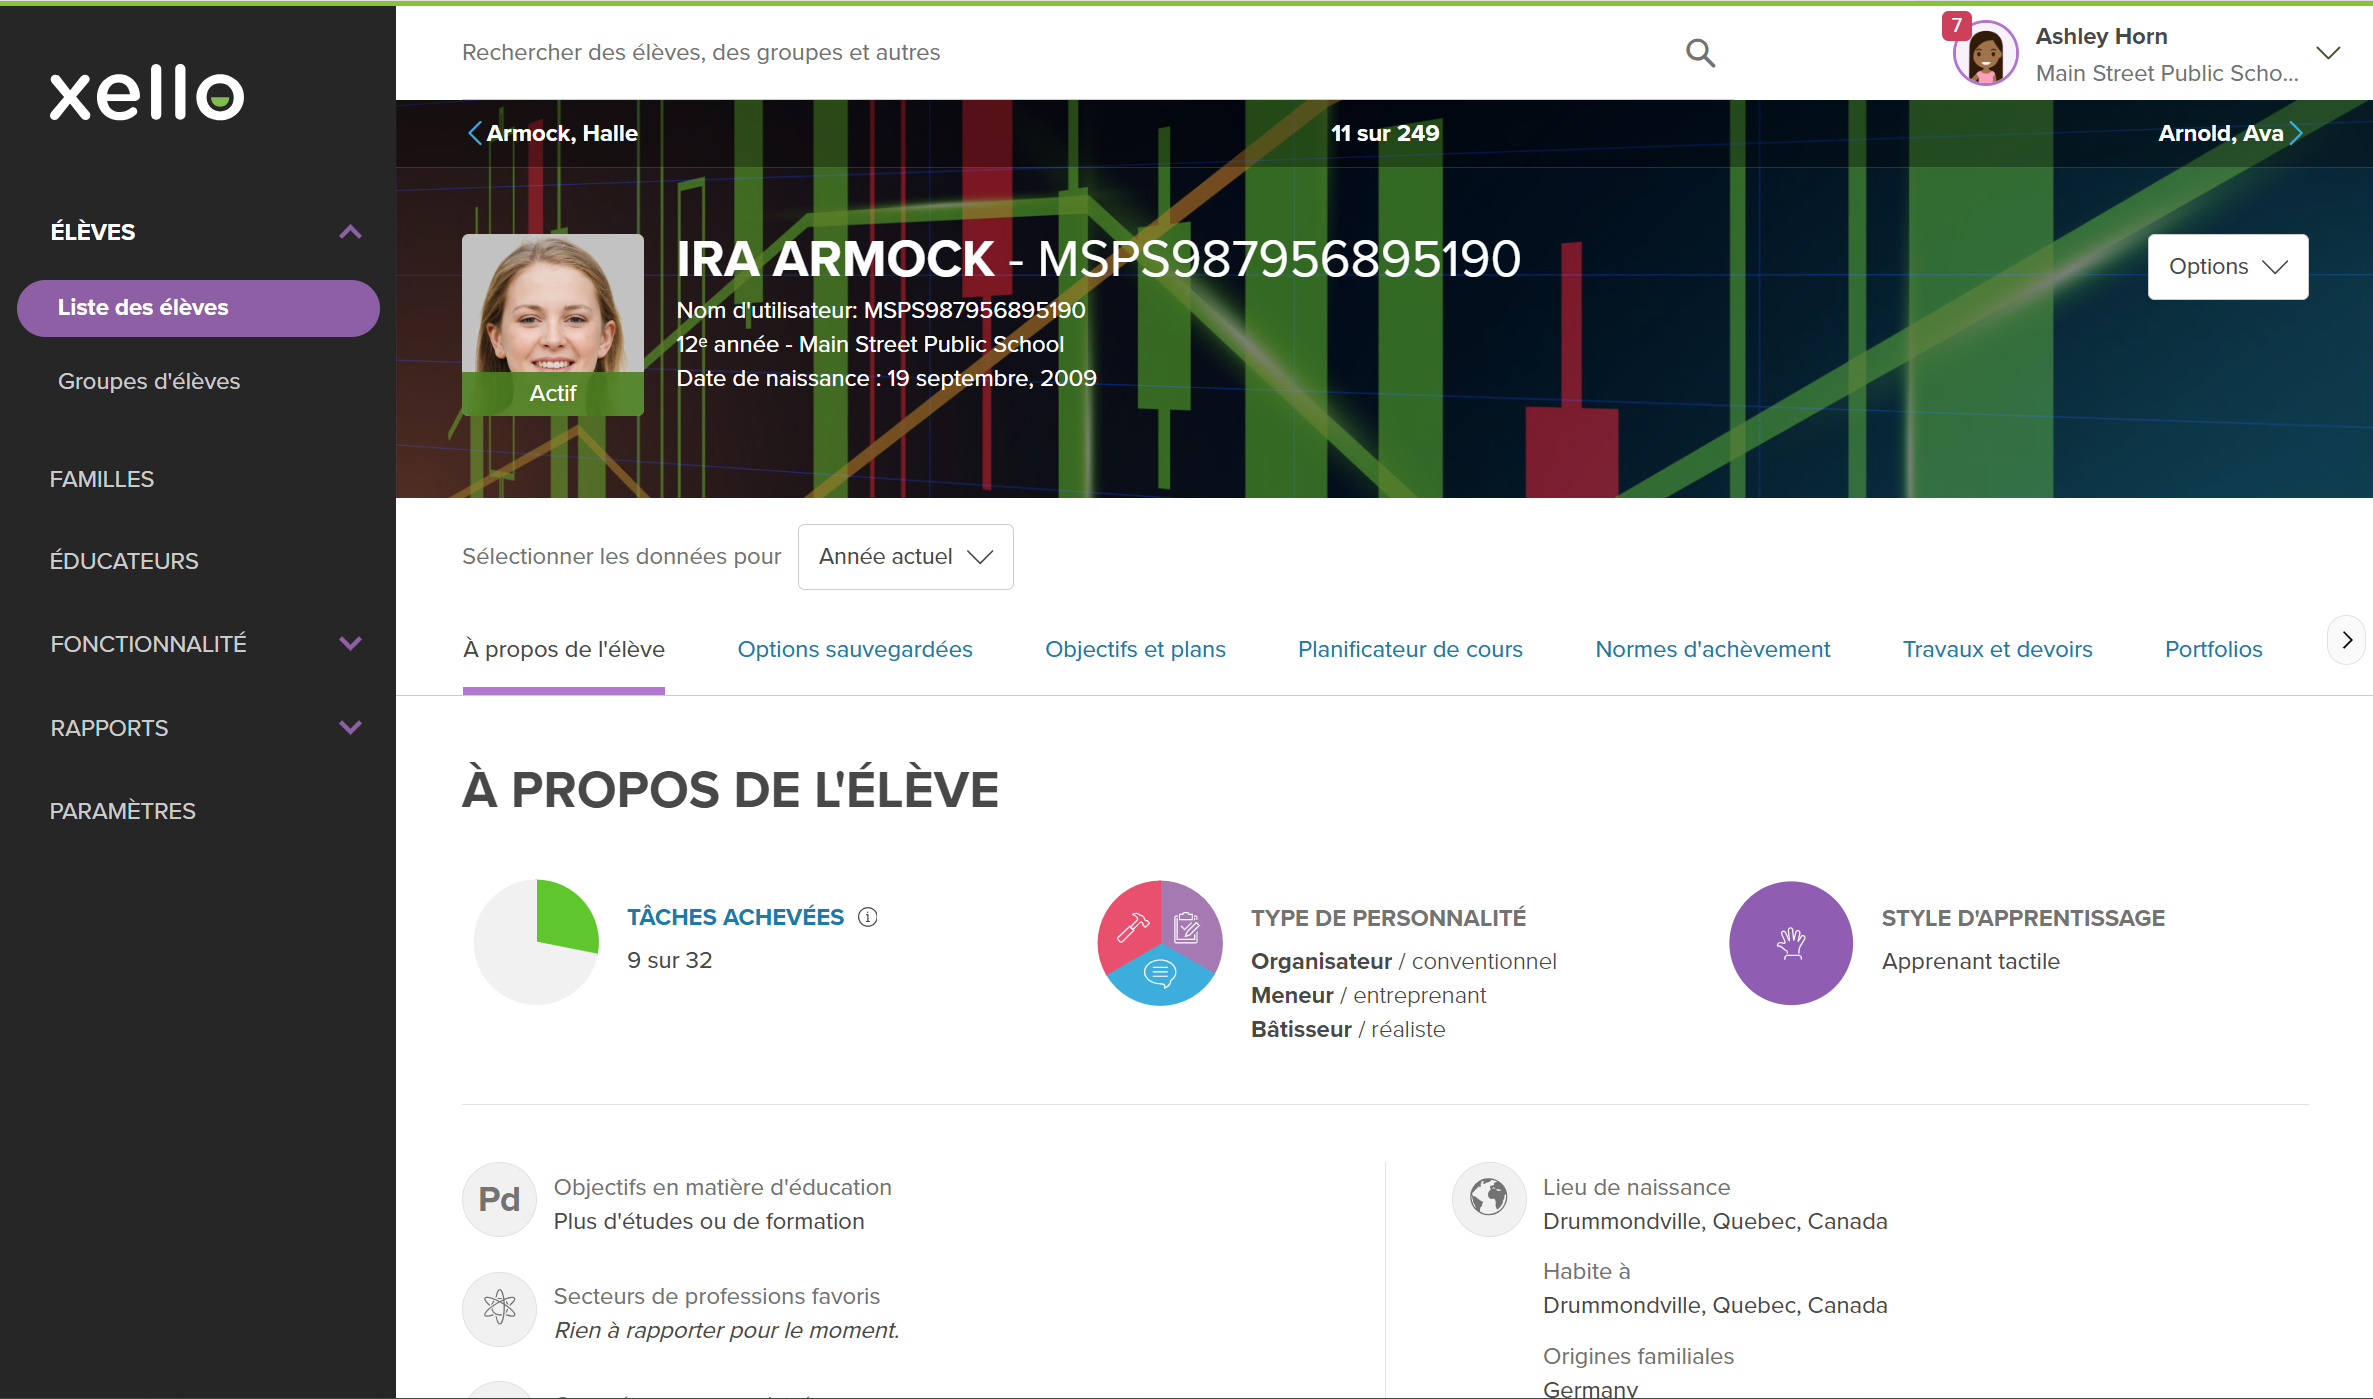Open the Options dropdown

[x=2227, y=266]
